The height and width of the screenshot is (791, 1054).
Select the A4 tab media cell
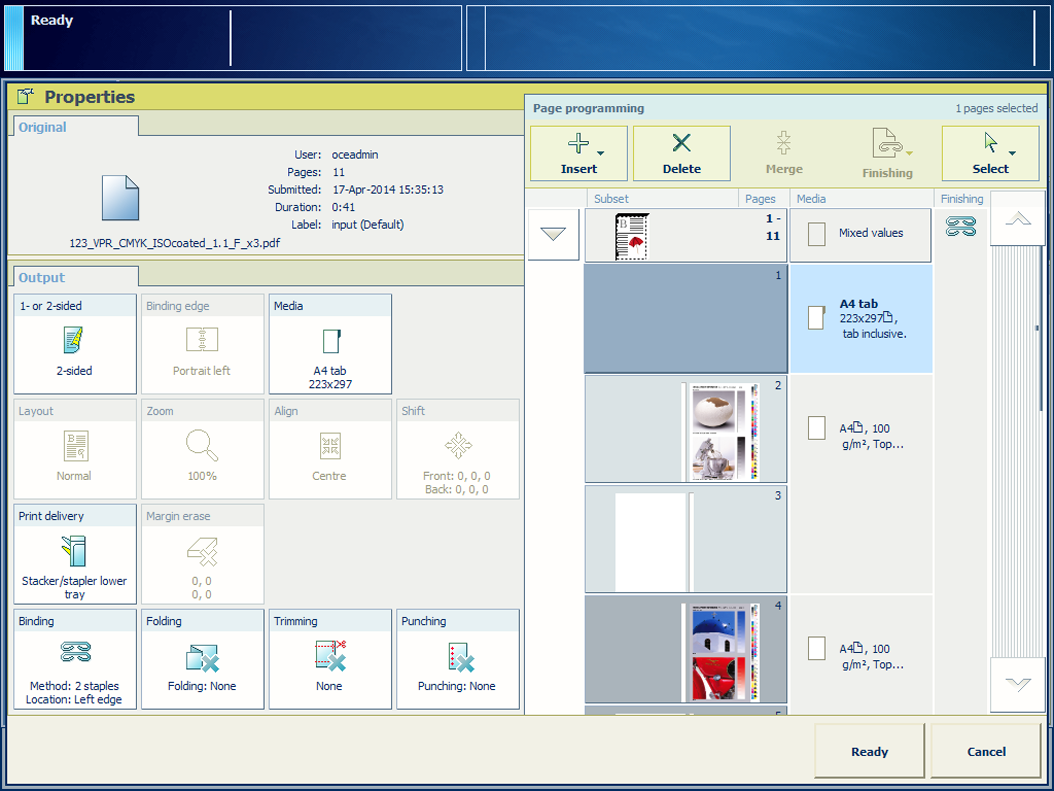[861, 318]
